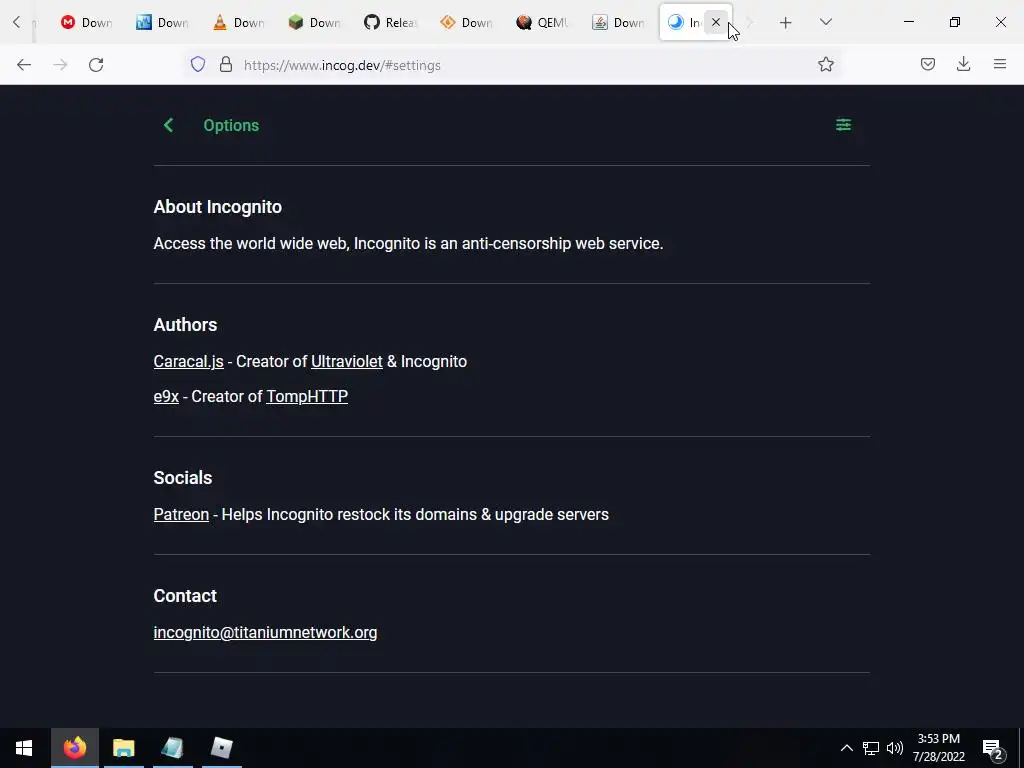Screen dimensions: 1024x768
Task: Open a new tab with plus icon
Action: (x=786, y=23)
